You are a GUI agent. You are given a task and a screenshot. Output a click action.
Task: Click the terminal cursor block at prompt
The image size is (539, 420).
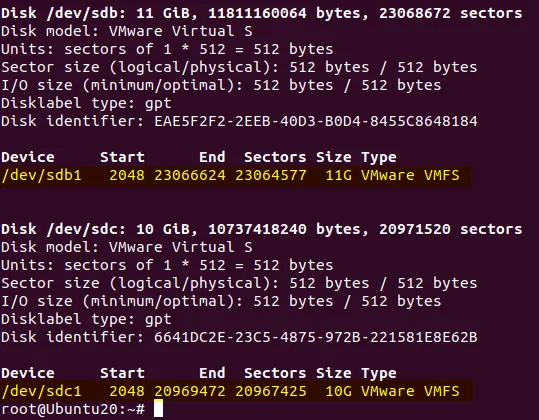tap(158, 408)
